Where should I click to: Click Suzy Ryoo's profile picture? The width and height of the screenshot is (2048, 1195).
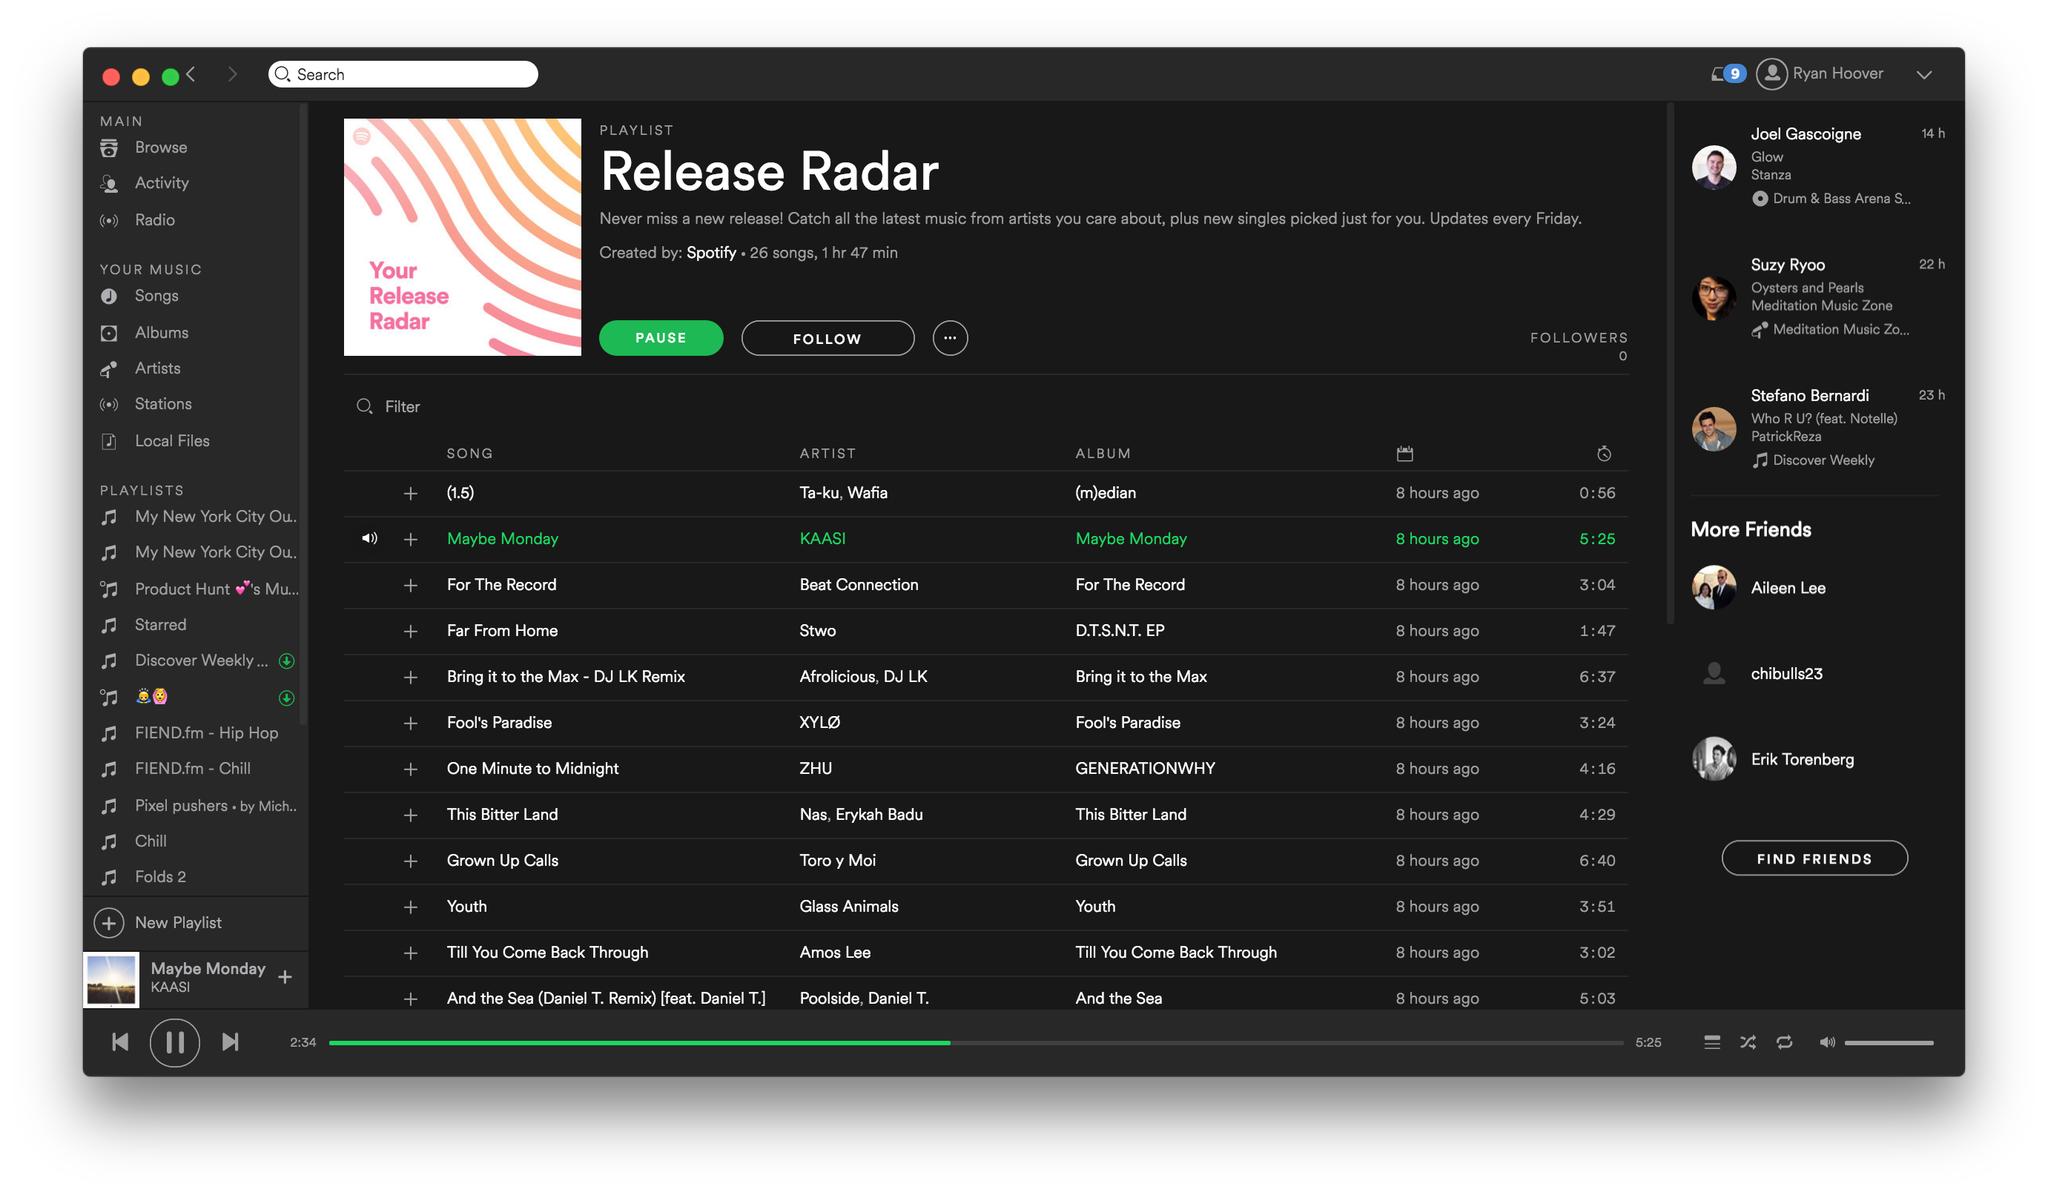(1714, 298)
